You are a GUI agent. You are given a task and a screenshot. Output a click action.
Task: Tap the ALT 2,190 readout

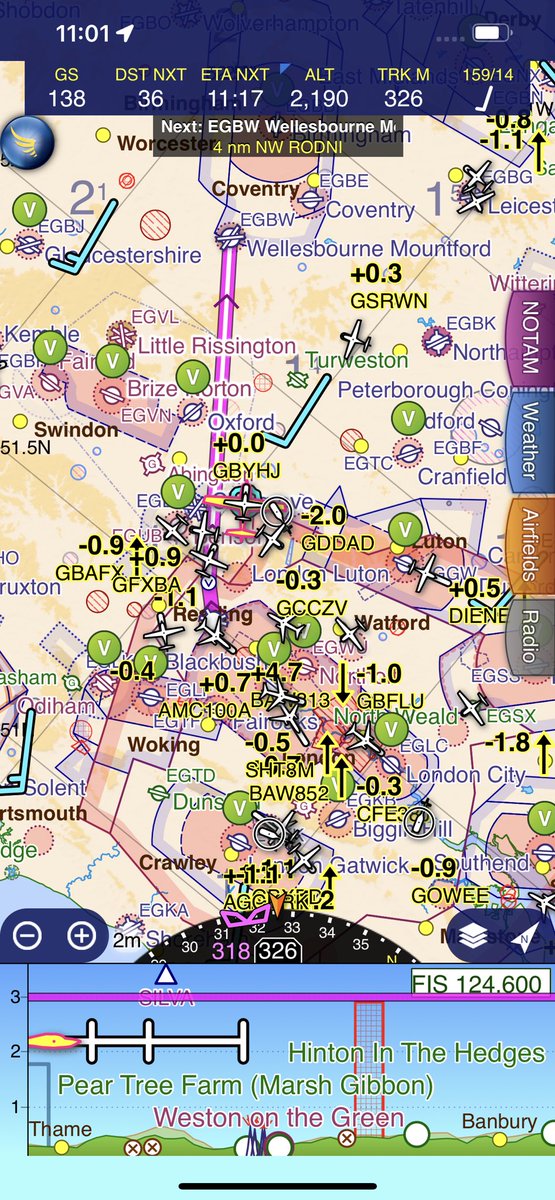point(320,89)
